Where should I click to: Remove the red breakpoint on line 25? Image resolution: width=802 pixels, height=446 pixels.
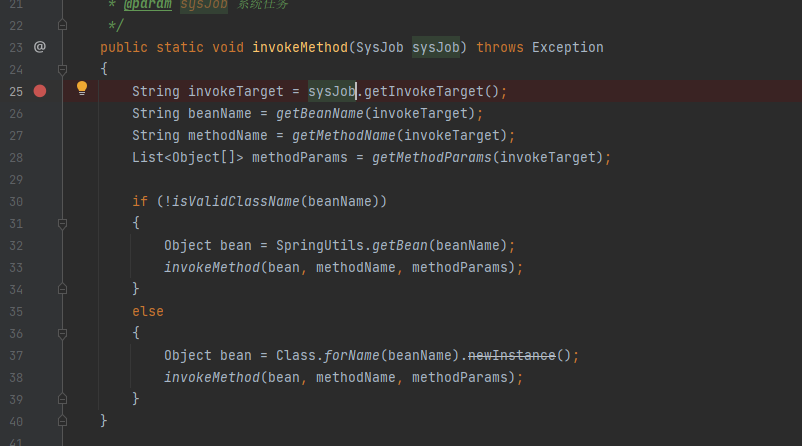40,91
